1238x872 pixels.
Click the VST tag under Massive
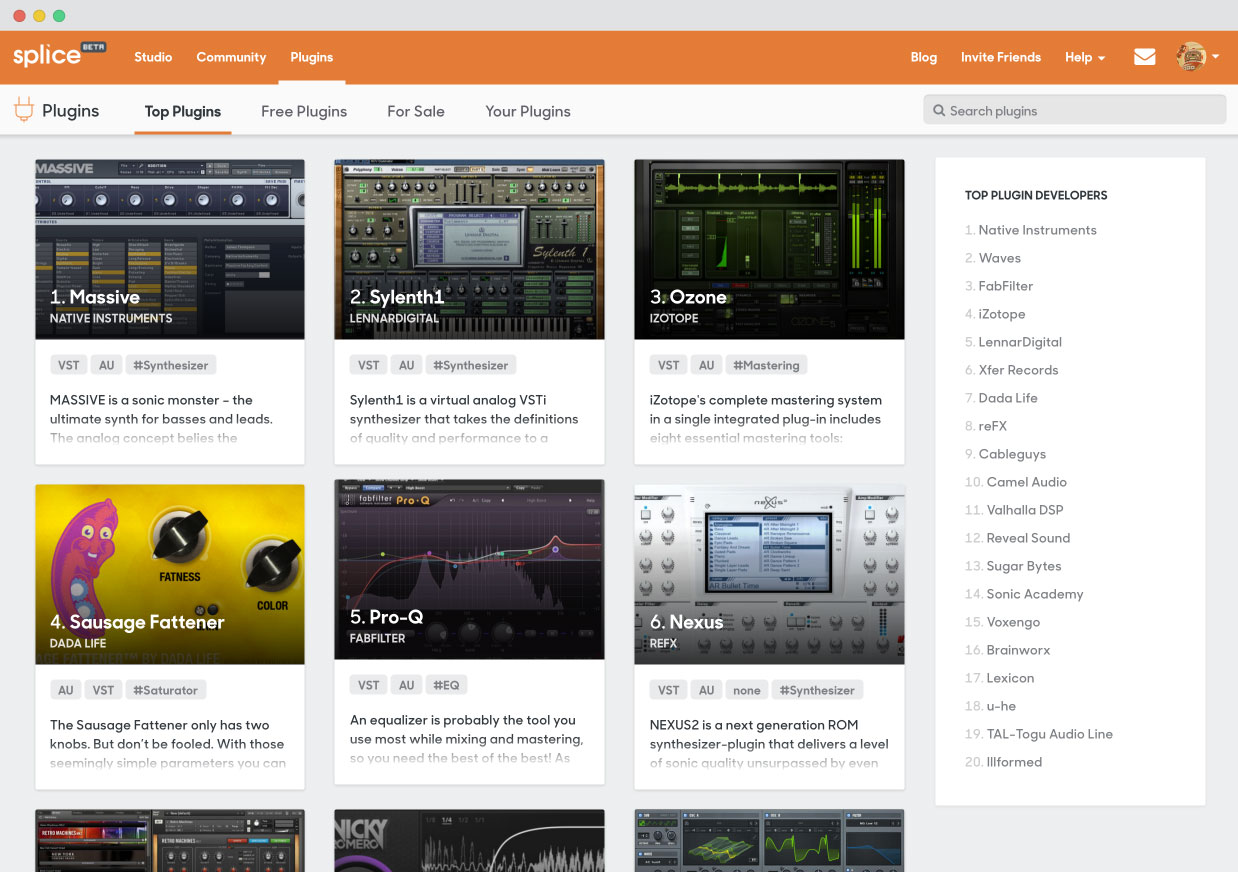pyautogui.click(x=69, y=365)
